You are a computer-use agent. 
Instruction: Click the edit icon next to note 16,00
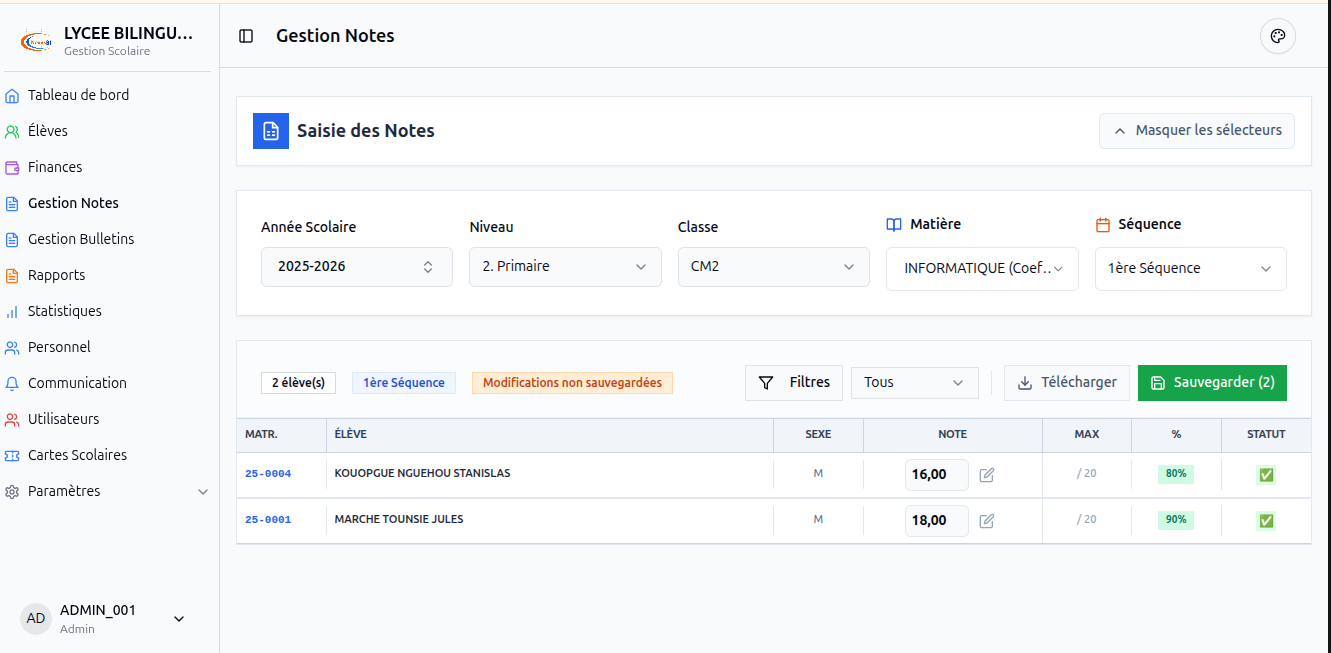coord(987,475)
